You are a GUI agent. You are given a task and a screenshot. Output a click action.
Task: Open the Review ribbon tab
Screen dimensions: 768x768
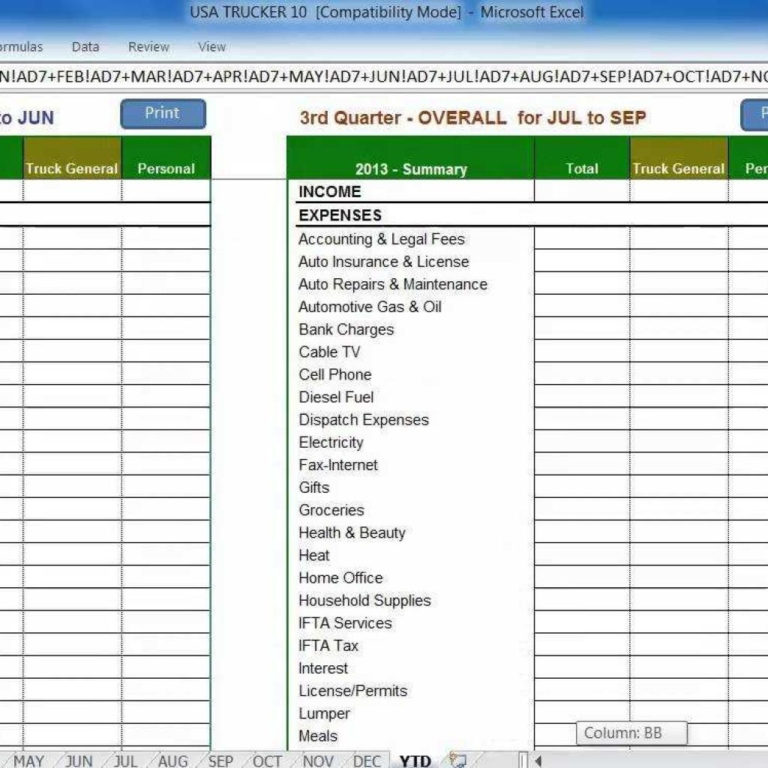(148, 47)
